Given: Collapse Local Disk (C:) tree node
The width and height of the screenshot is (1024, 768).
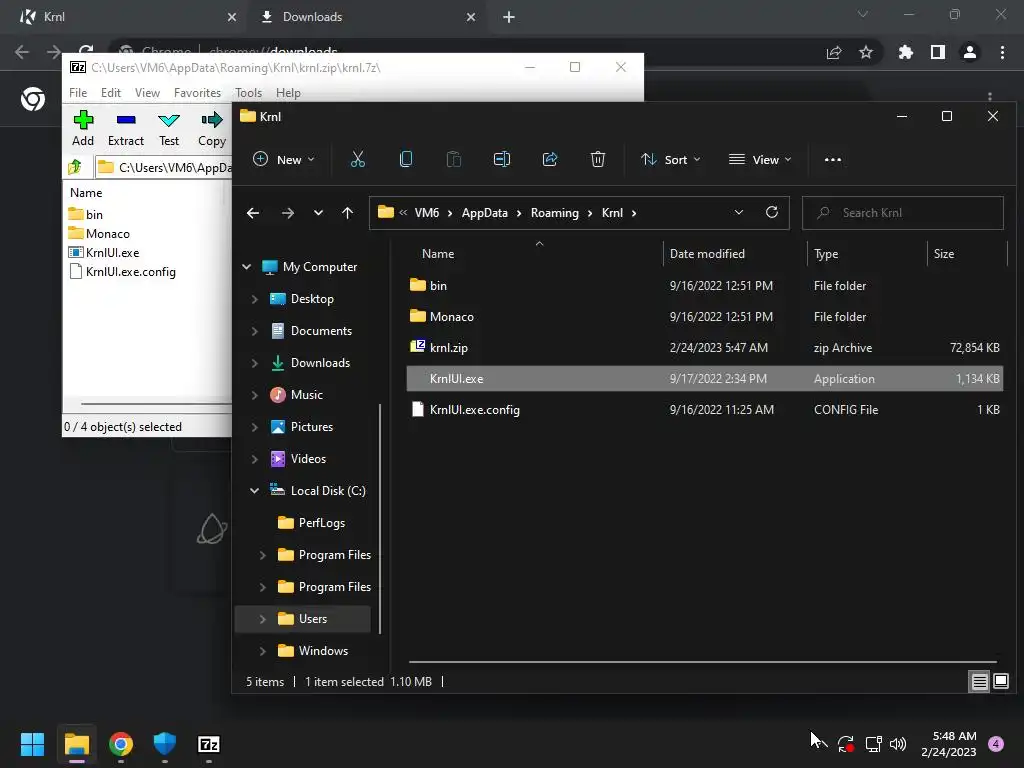Looking at the screenshot, I should click(x=255, y=490).
